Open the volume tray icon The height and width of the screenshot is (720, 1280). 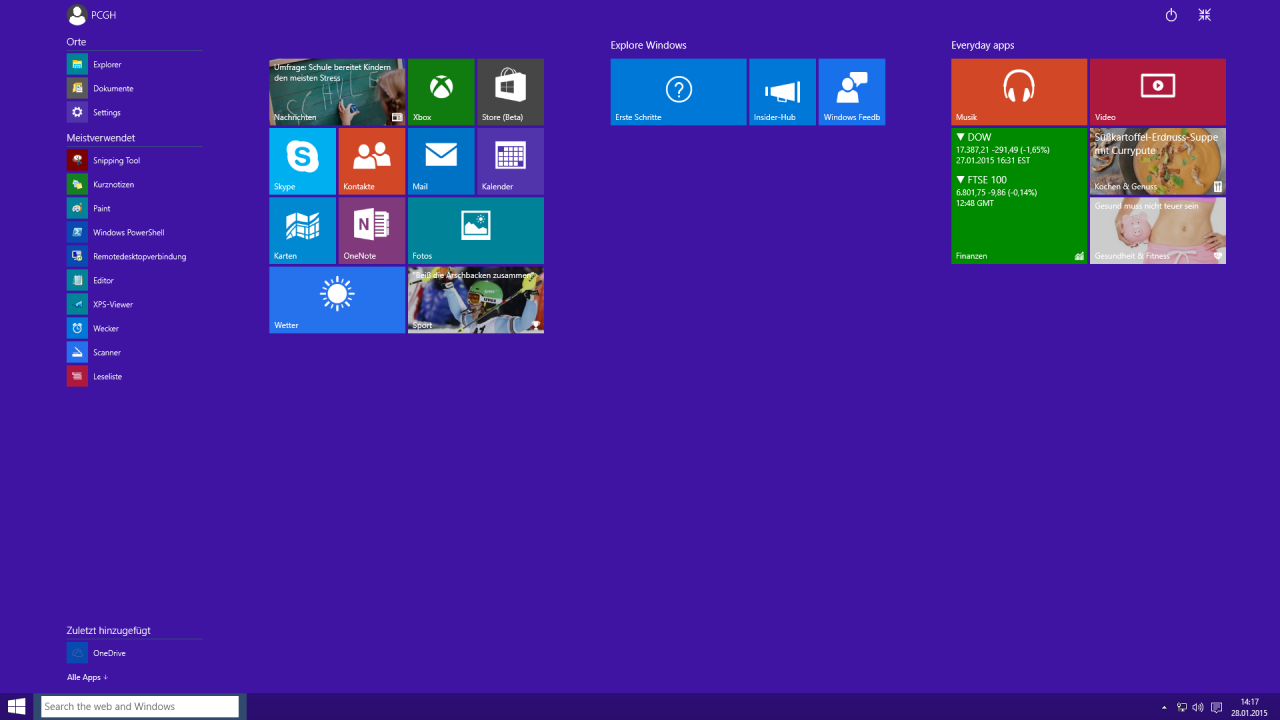(x=1198, y=707)
